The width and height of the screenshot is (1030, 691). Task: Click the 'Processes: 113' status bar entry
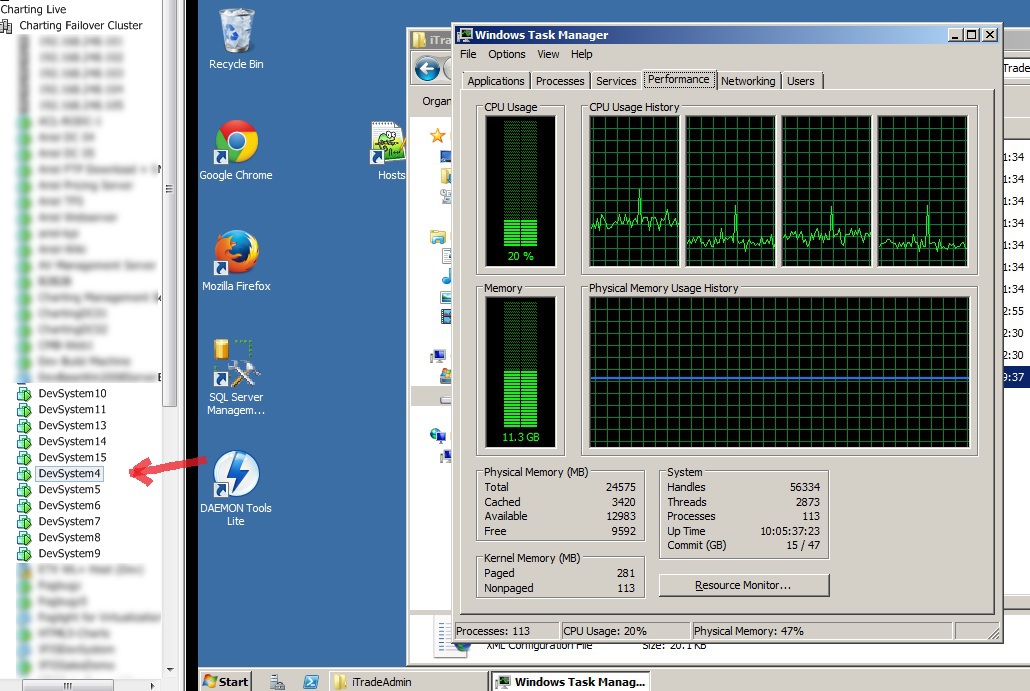coord(506,631)
